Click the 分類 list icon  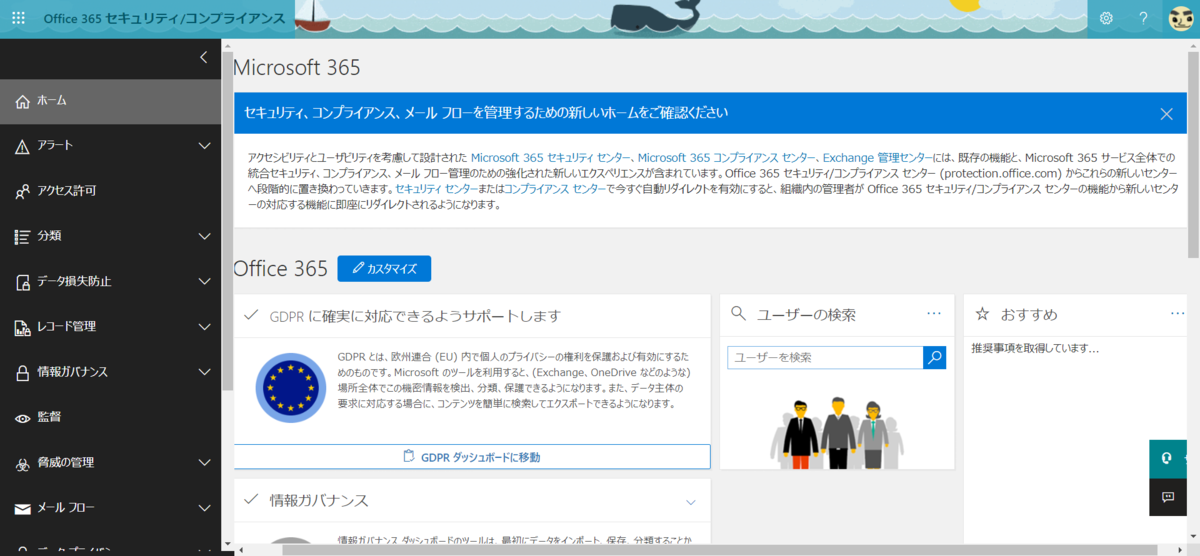22,236
